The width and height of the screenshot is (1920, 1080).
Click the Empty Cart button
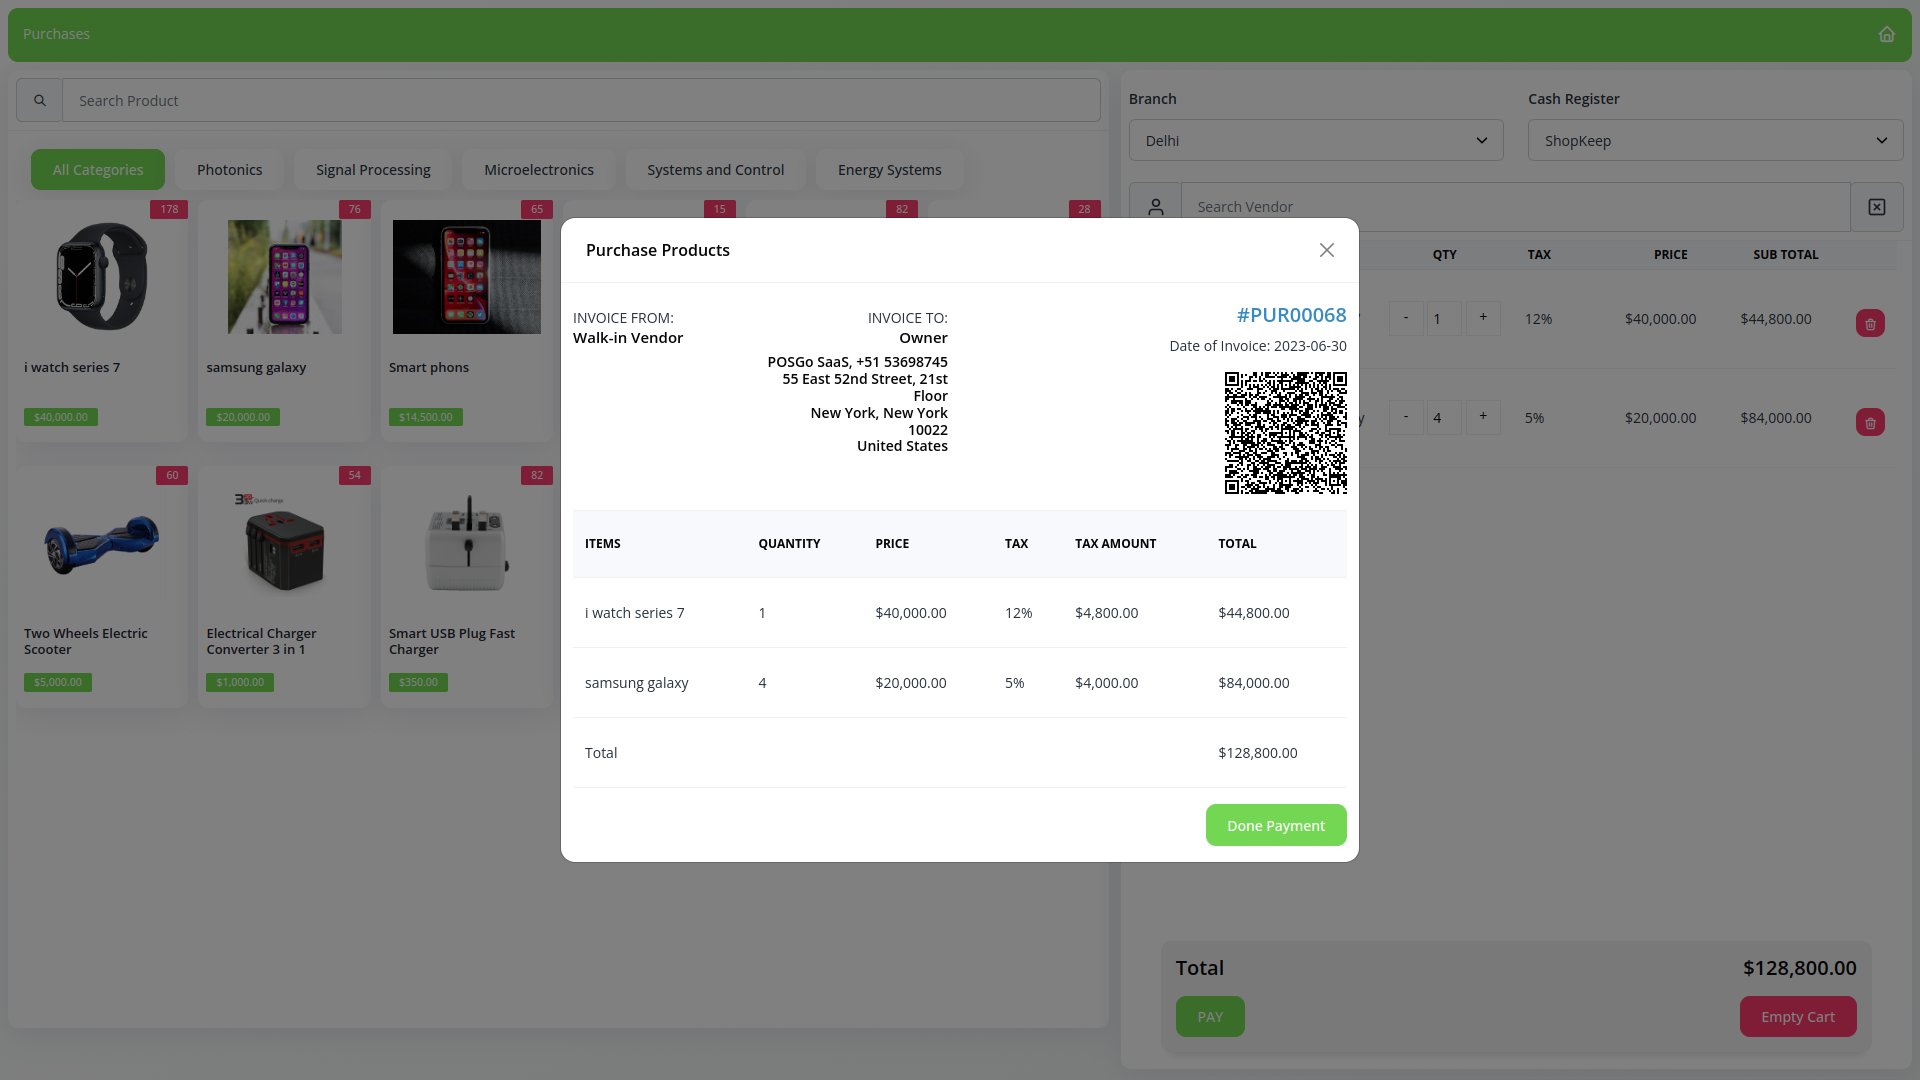click(1797, 1017)
